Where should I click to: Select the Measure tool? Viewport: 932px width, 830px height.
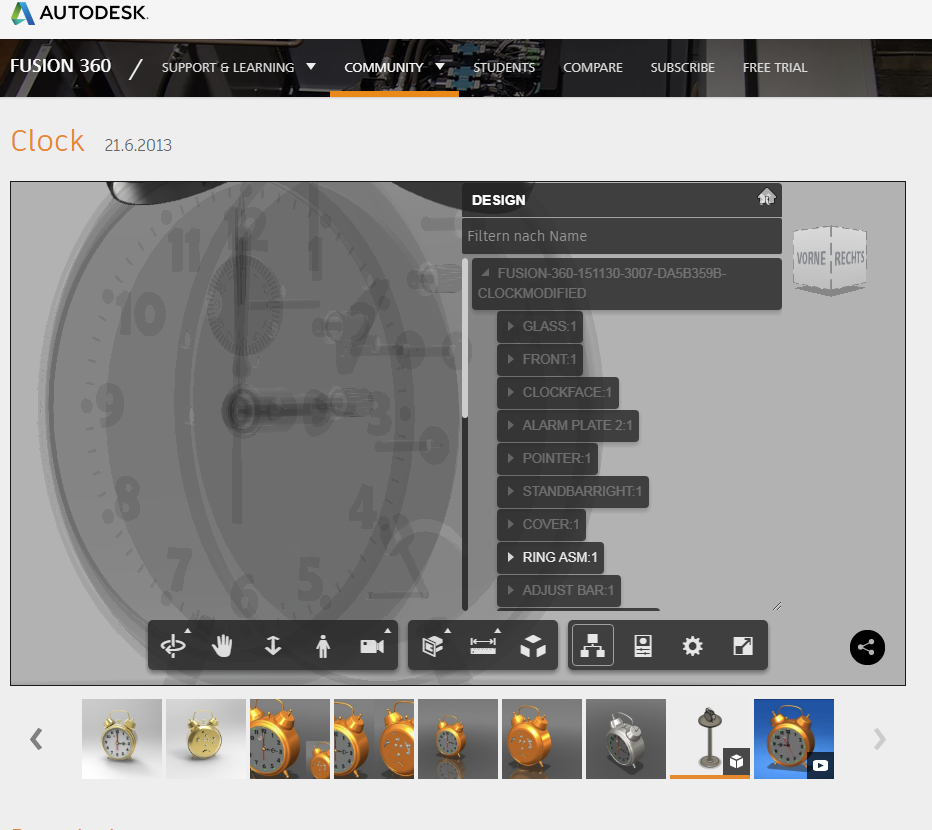pos(483,646)
